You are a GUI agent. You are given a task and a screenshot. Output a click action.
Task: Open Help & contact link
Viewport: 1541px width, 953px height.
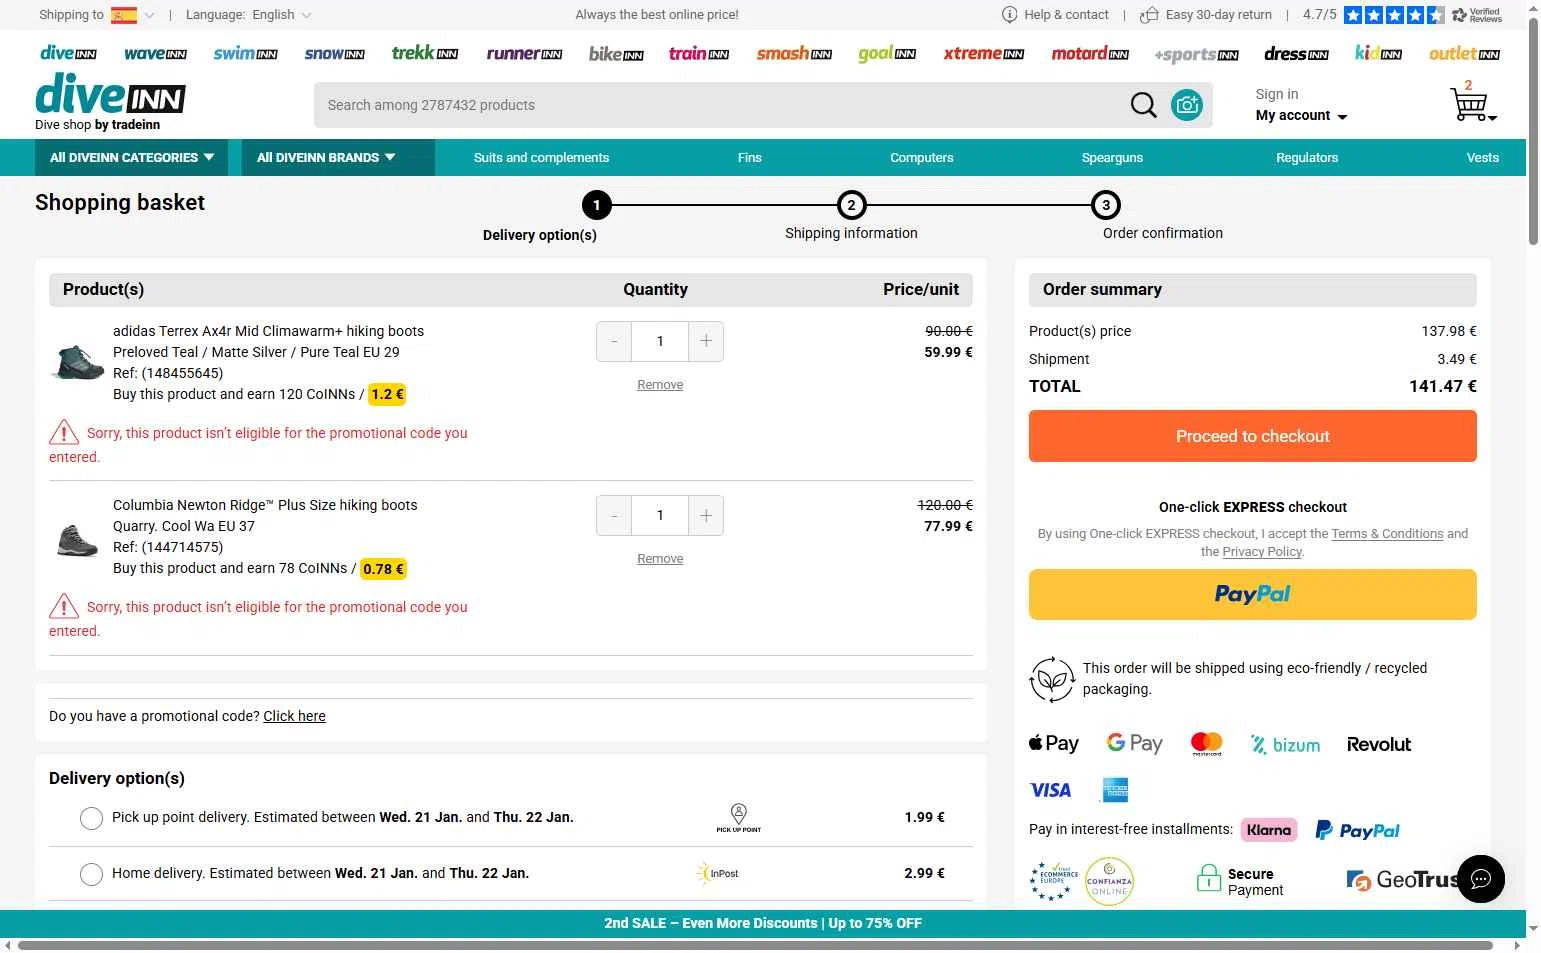tap(1056, 15)
